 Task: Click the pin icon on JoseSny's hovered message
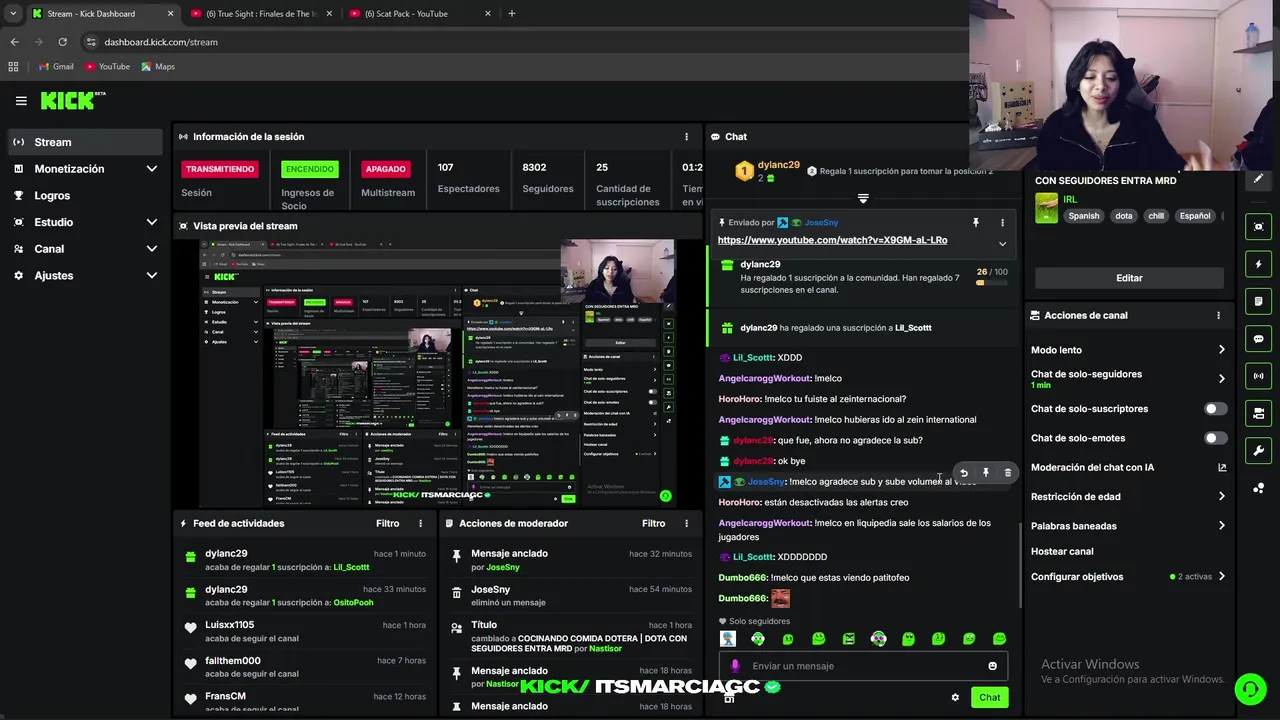986,473
